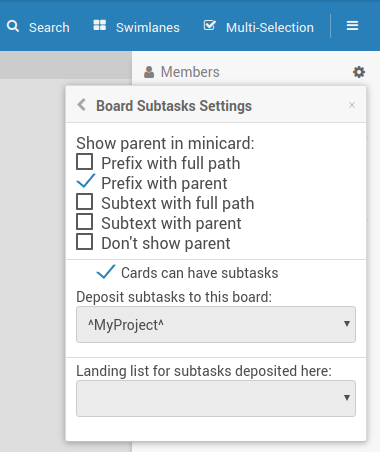Screen dimensions: 380x452
Task: Click the Swimlanes grid icon
Action: click(x=100, y=25)
